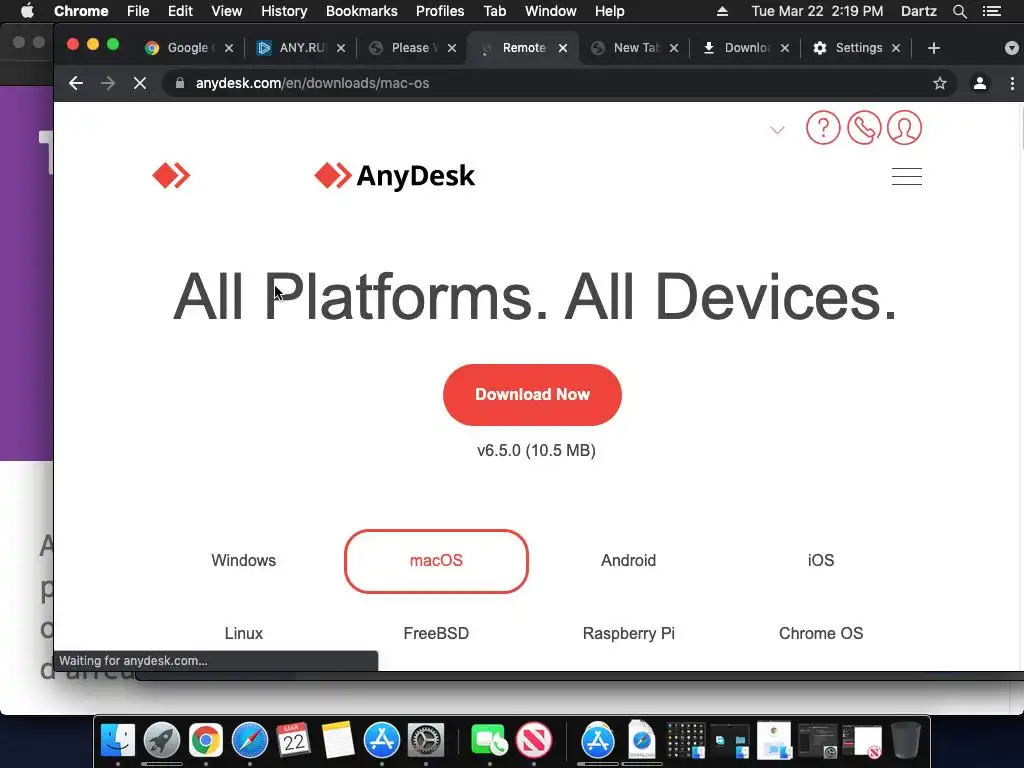
Task: Click the Spotlight search icon
Action: point(959,11)
